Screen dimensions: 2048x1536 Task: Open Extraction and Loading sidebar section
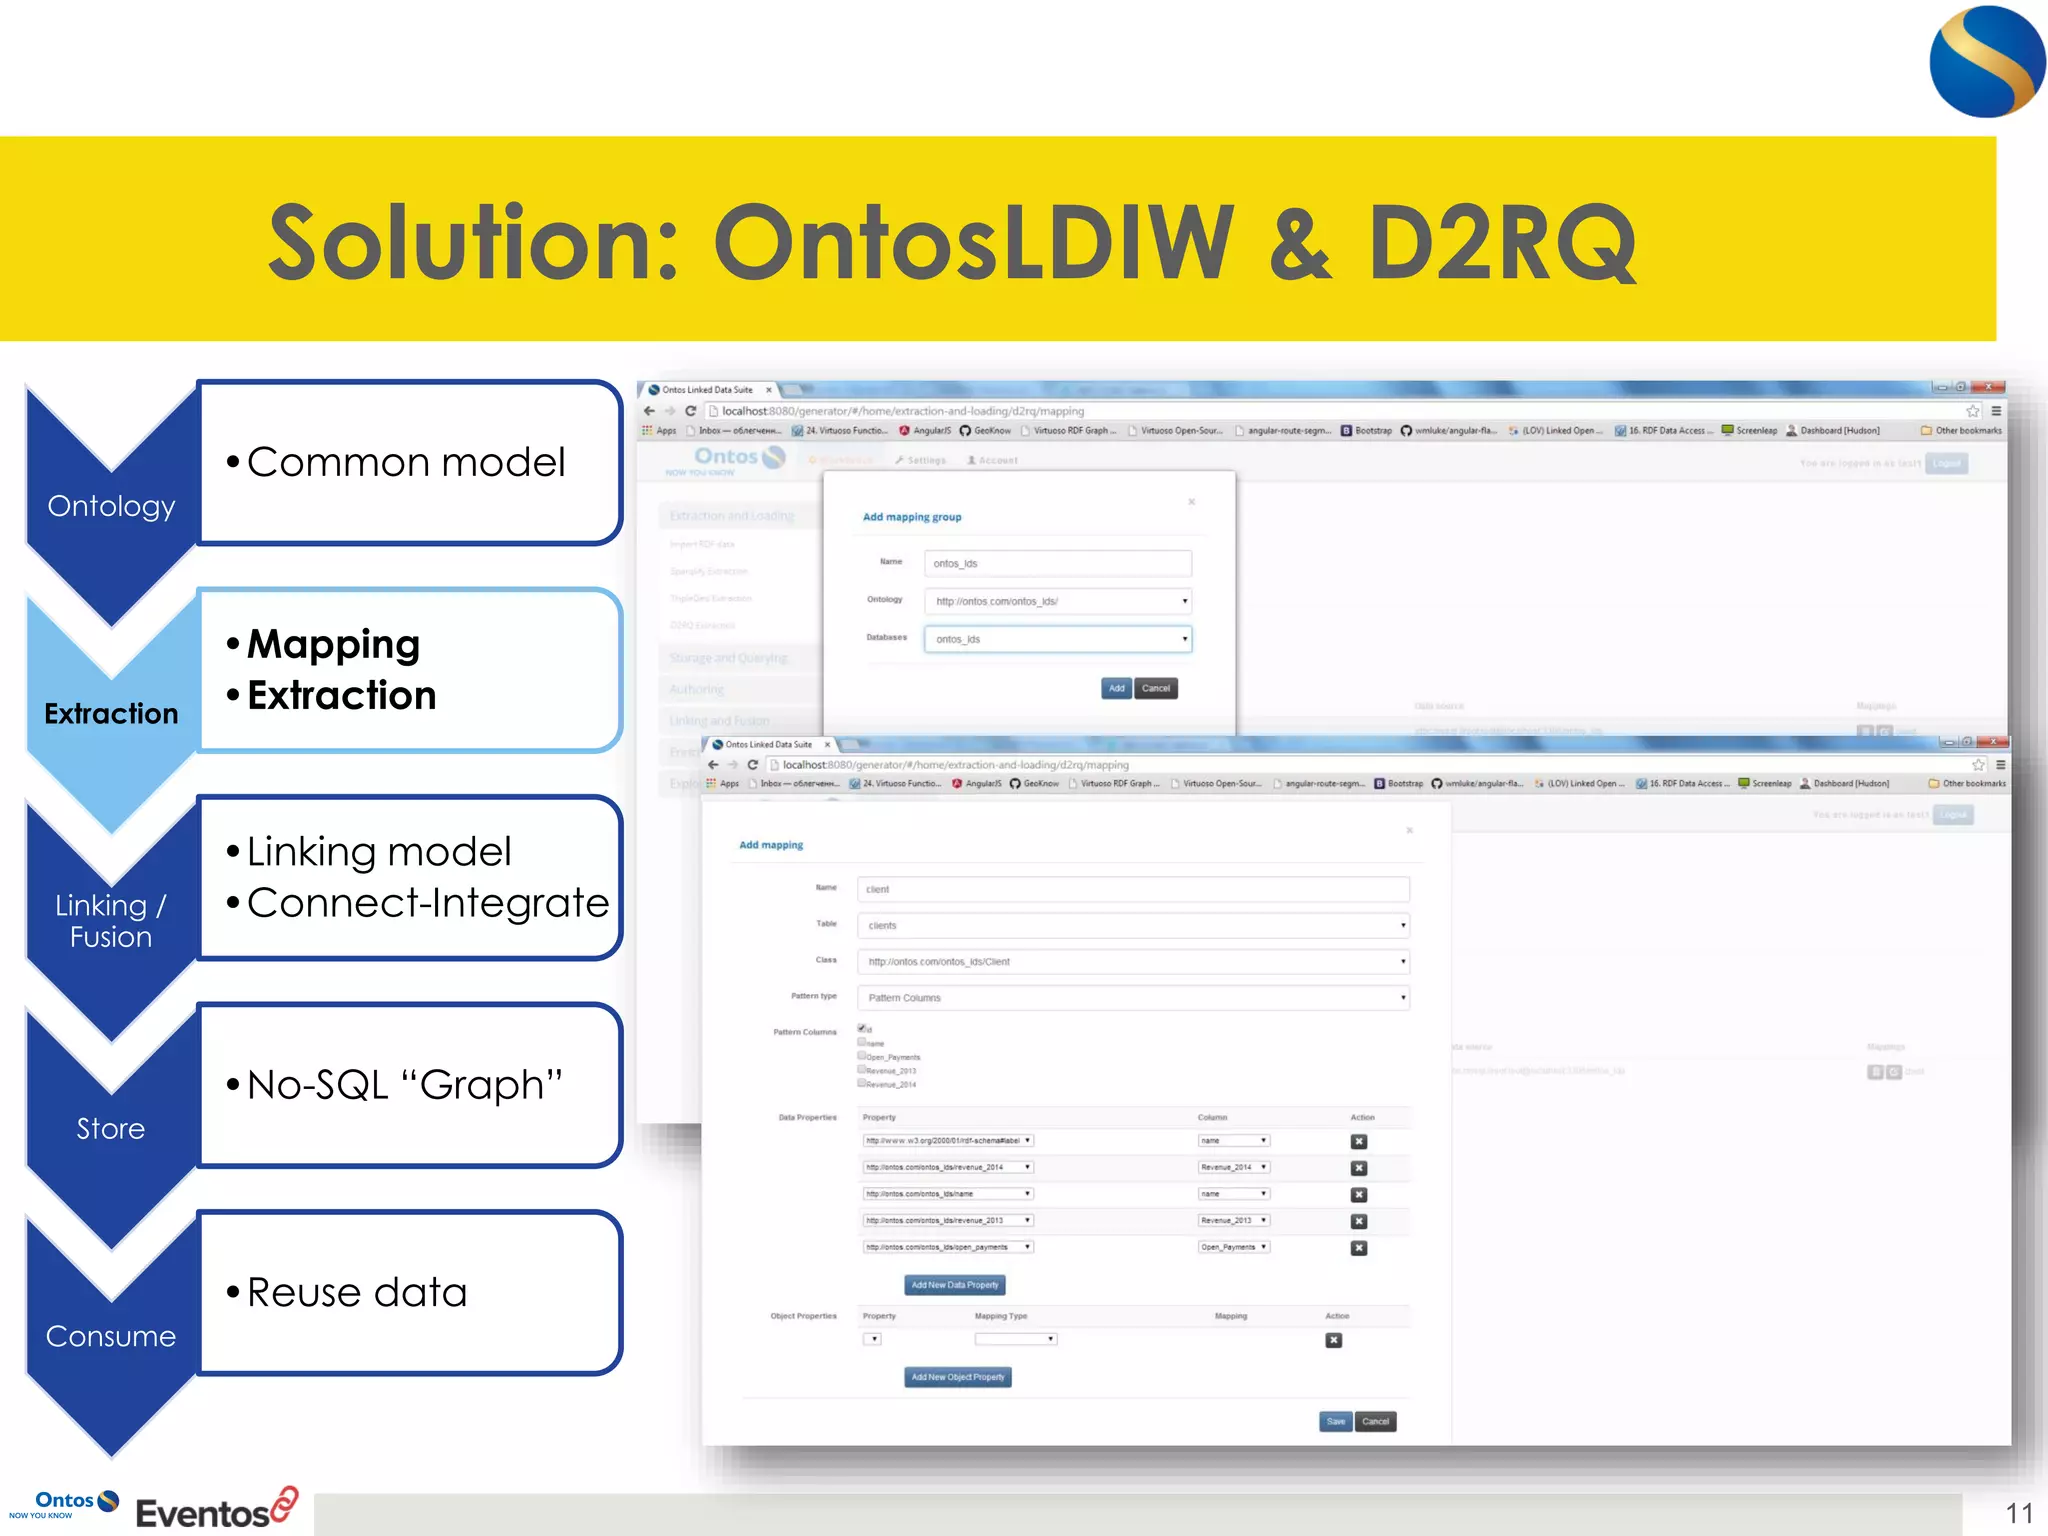point(738,516)
